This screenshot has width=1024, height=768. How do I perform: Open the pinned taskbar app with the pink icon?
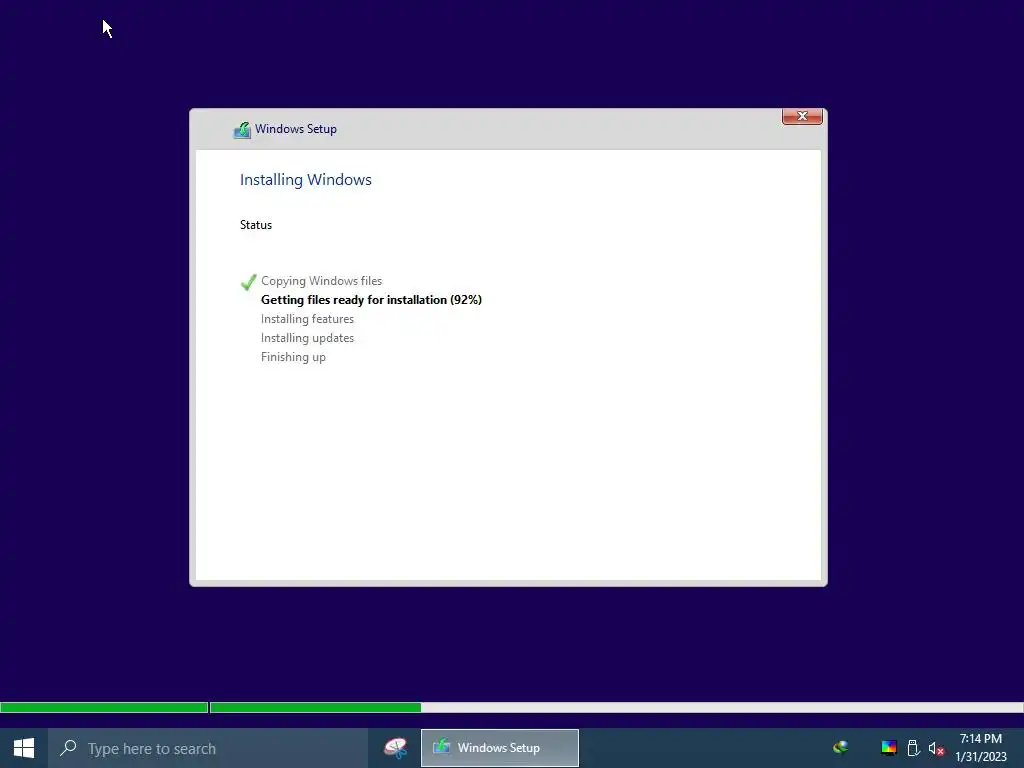395,748
